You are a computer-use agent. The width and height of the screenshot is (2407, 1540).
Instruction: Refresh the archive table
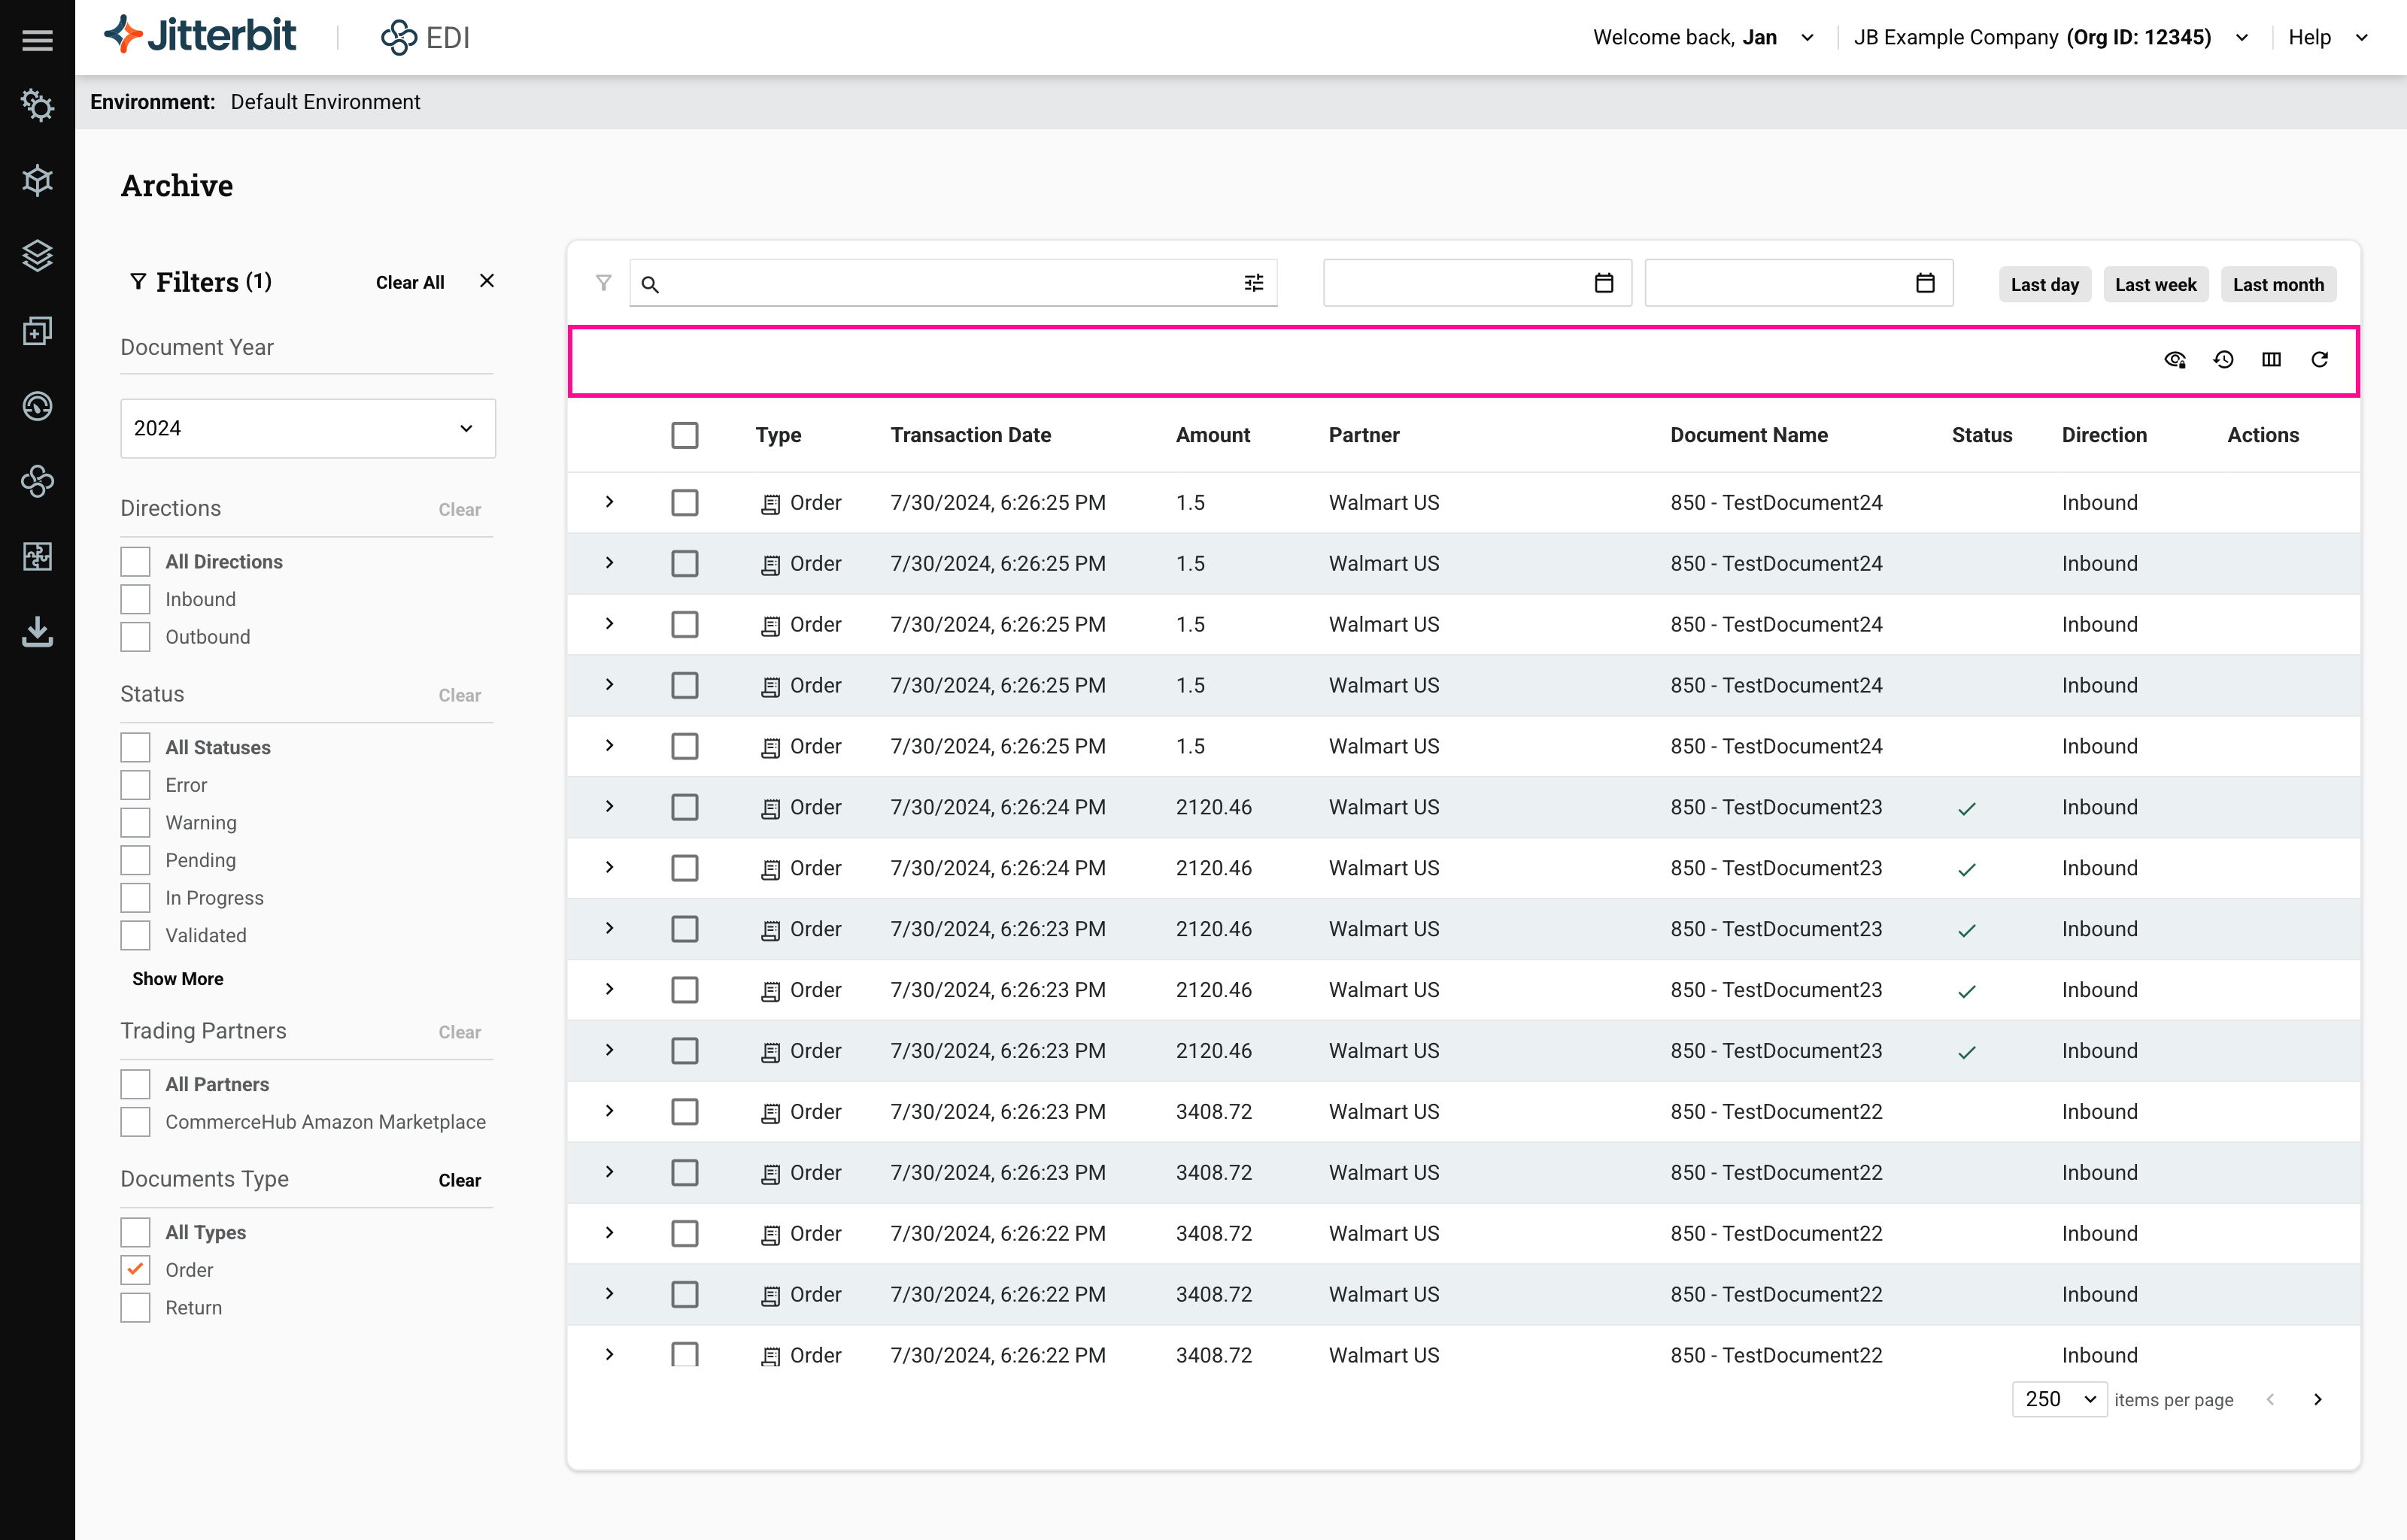coord(2319,360)
